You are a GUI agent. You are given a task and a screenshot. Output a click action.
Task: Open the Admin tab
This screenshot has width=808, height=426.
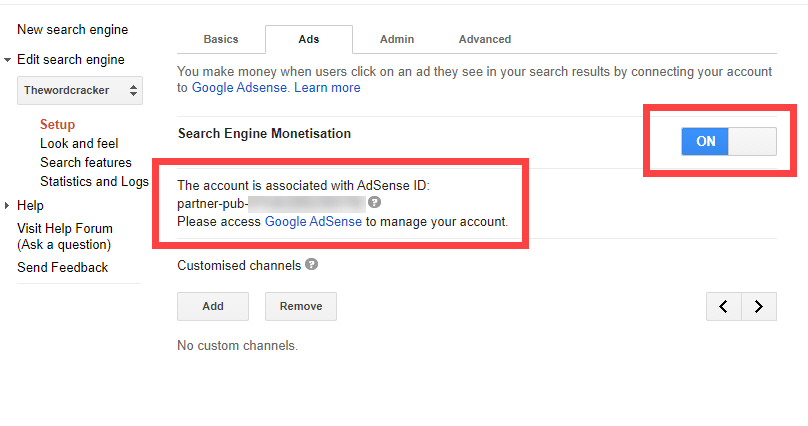[397, 39]
